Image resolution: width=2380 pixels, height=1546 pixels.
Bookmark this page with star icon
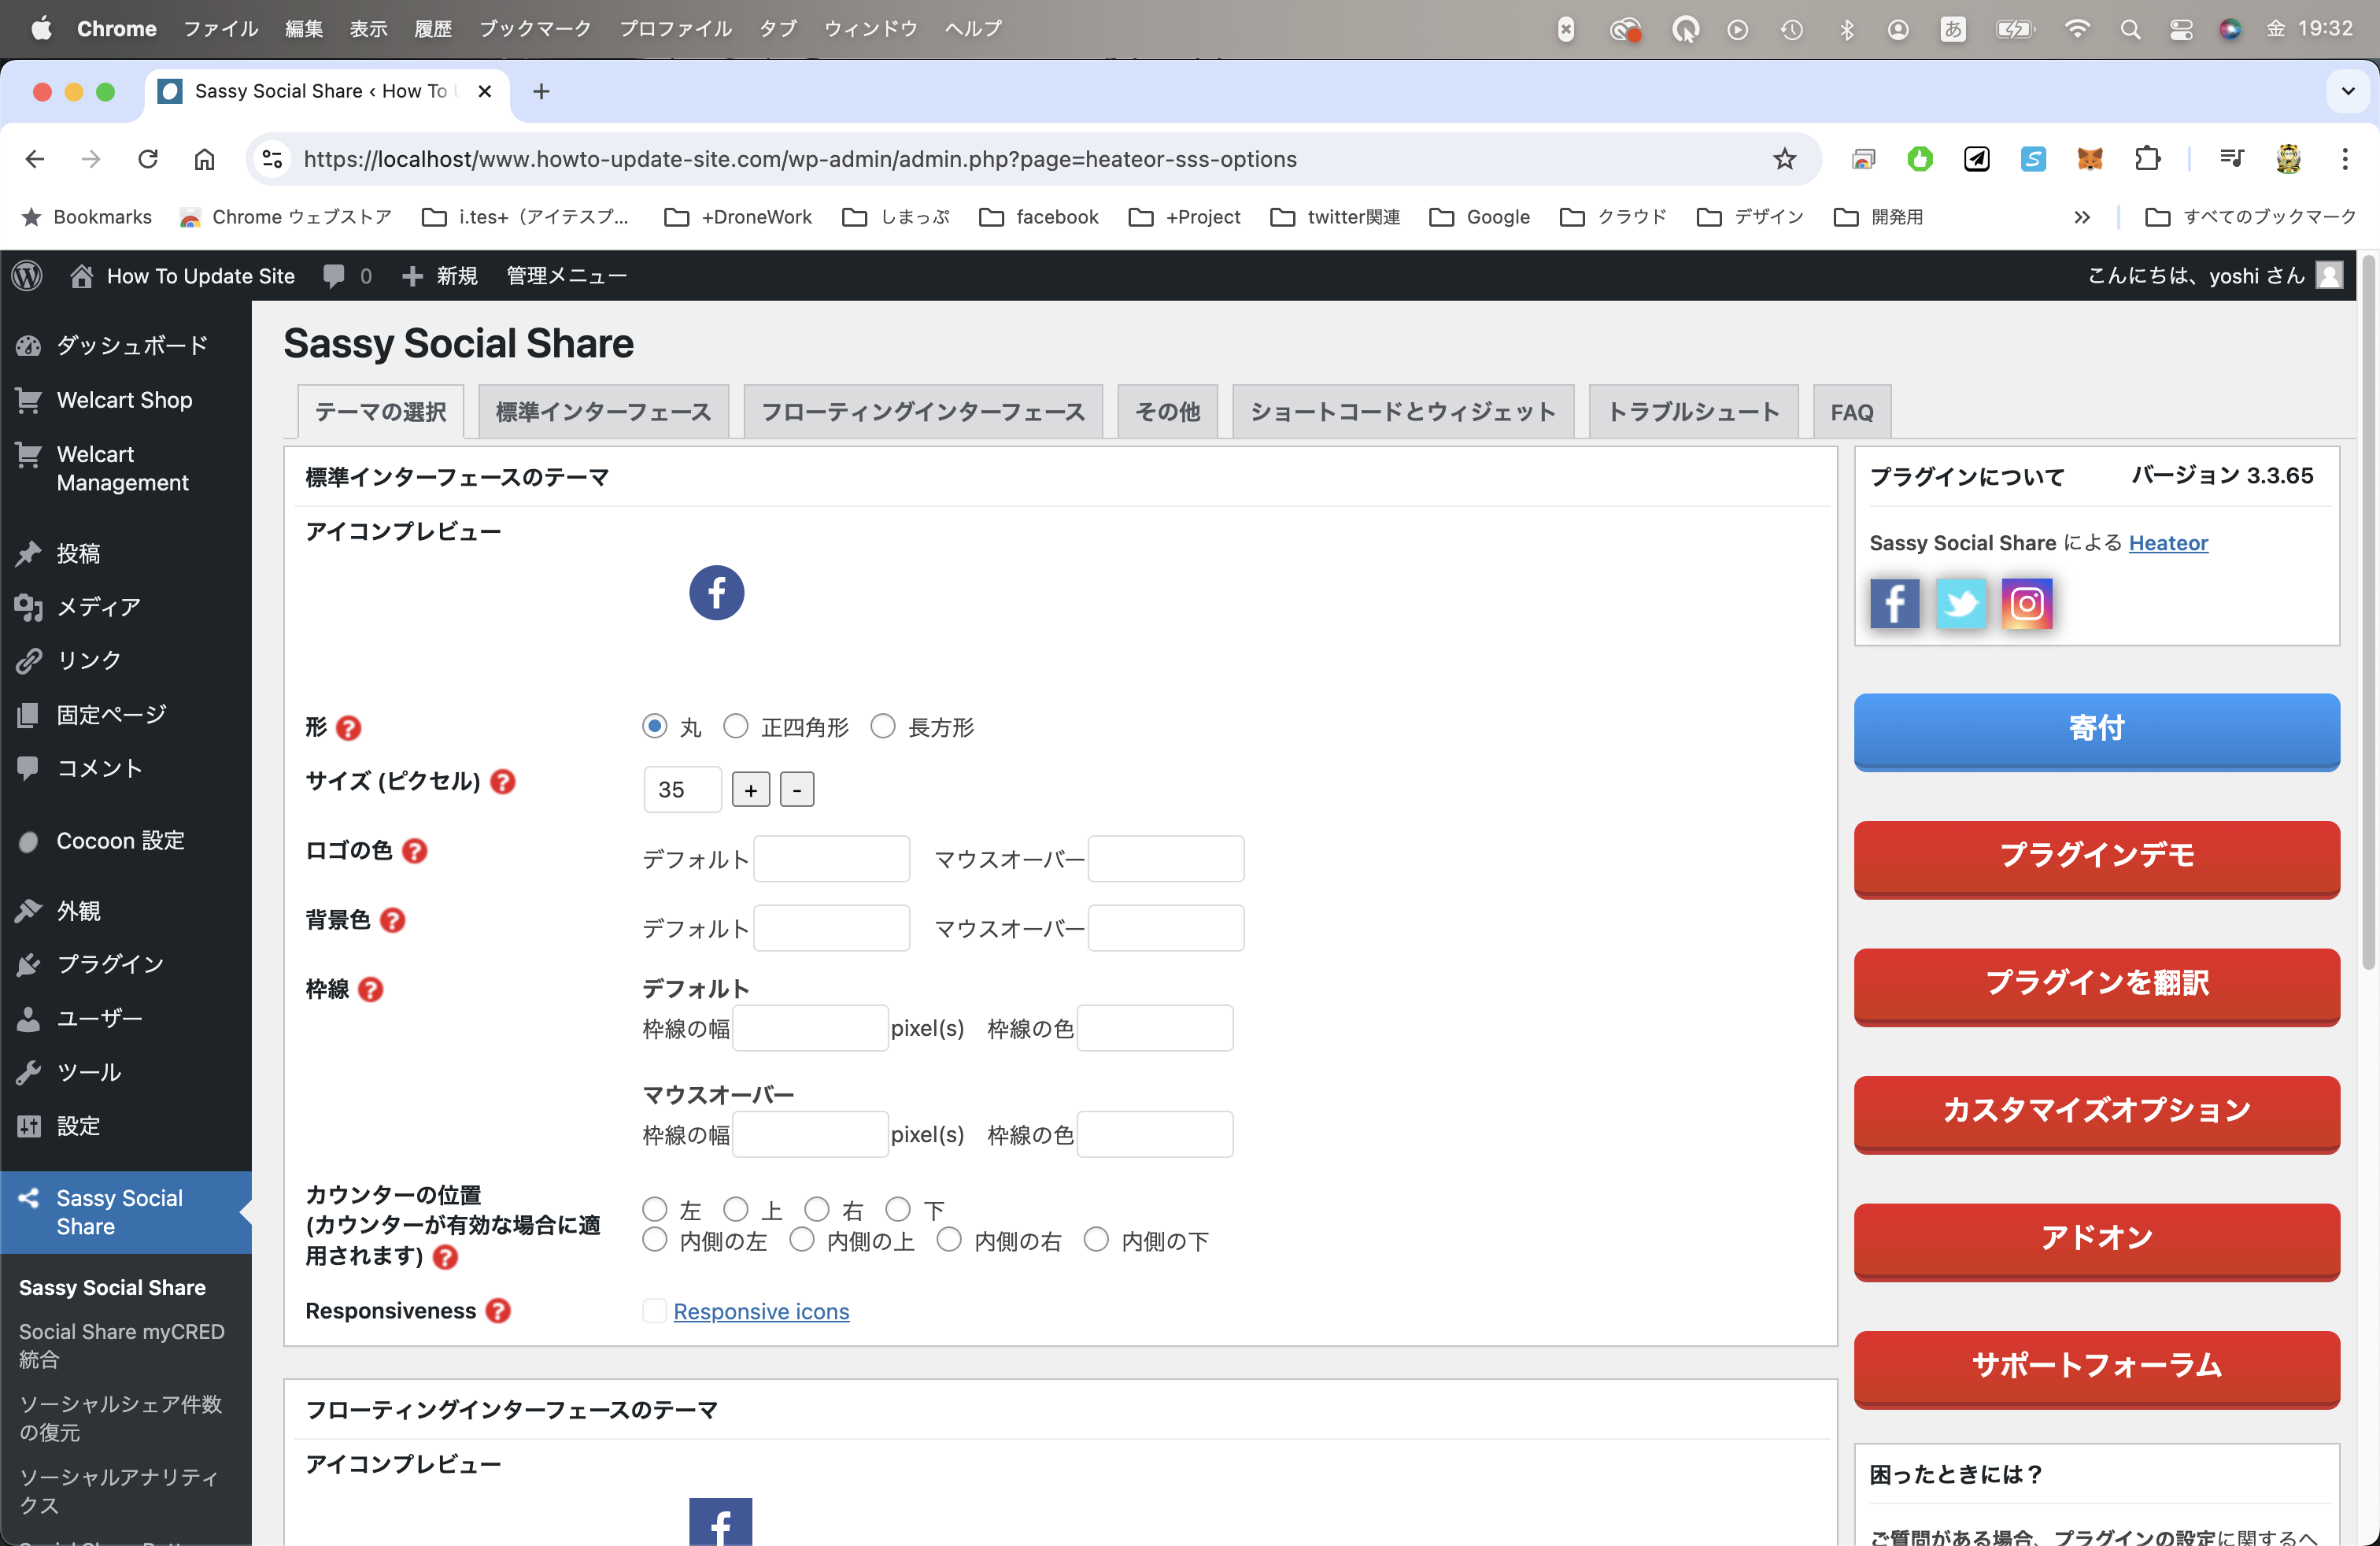(x=1784, y=159)
